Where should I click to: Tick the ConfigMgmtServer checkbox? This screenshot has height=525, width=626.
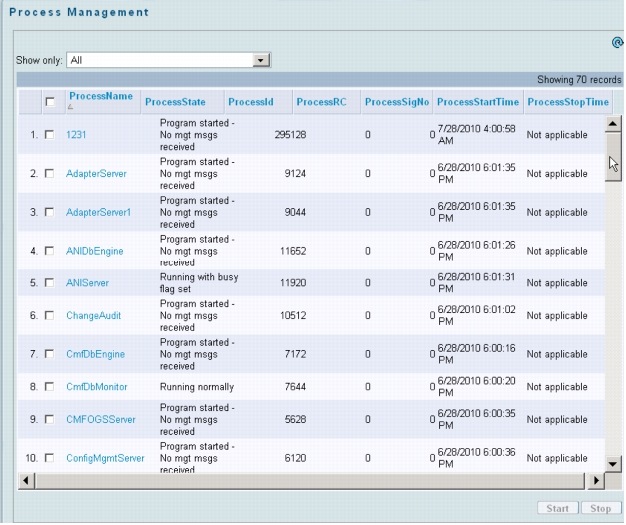(50, 458)
